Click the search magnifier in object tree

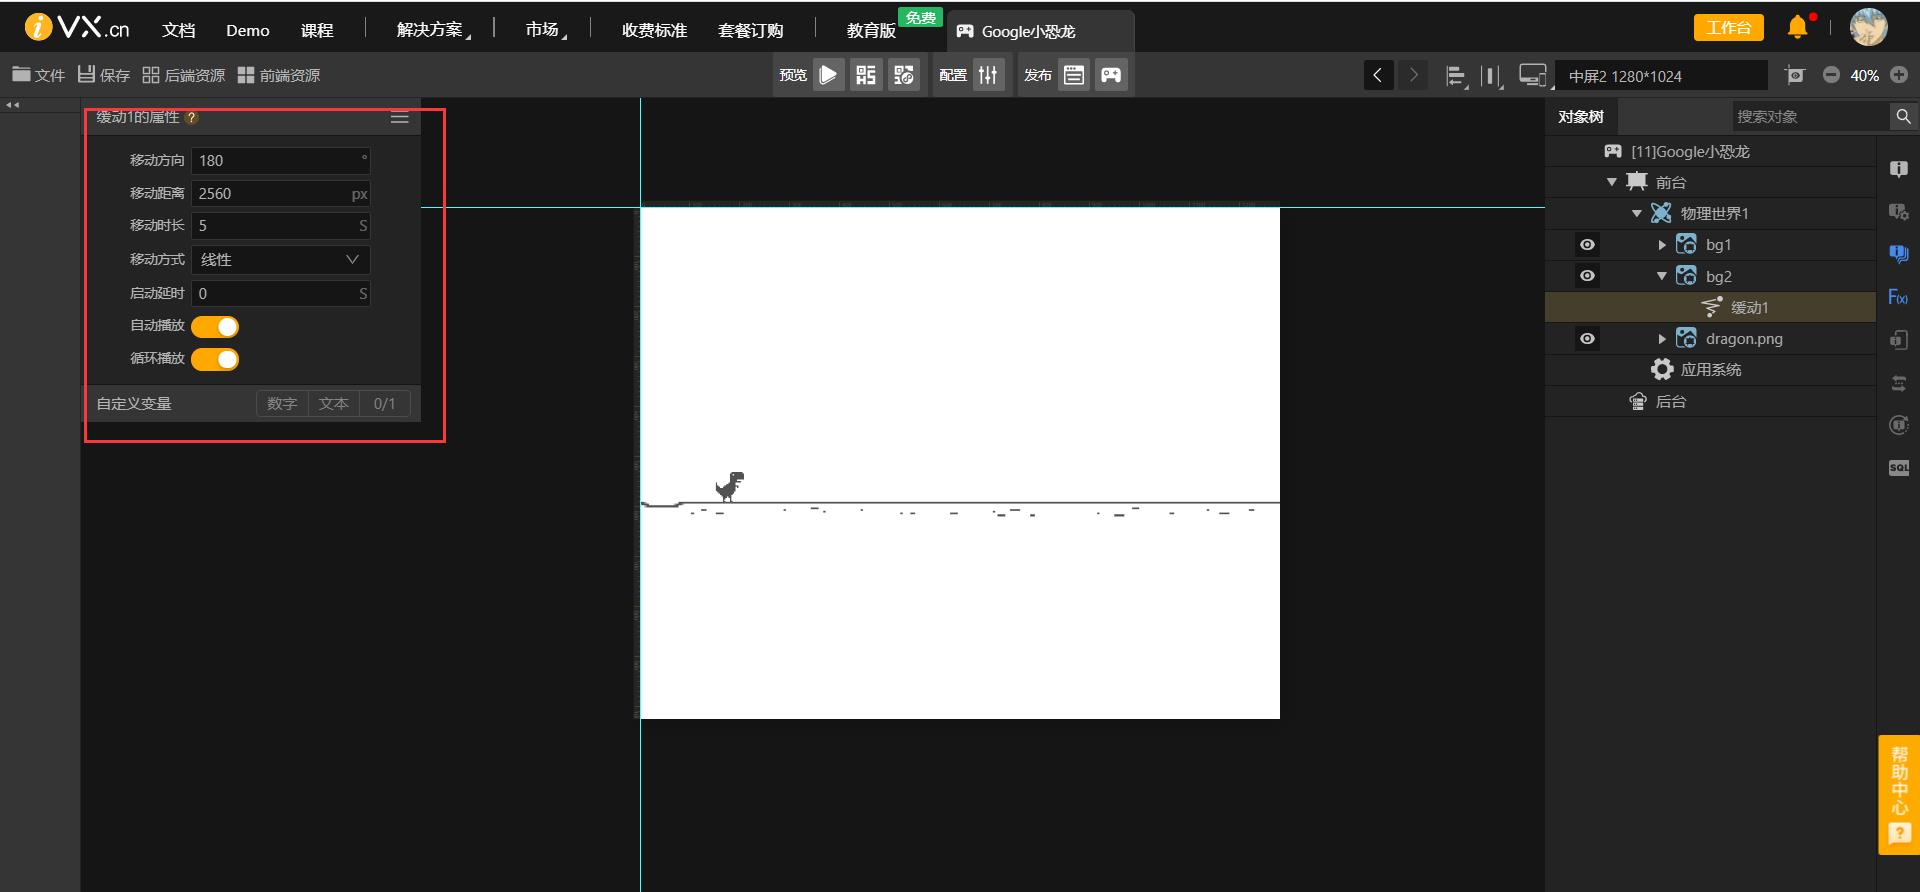(1903, 116)
